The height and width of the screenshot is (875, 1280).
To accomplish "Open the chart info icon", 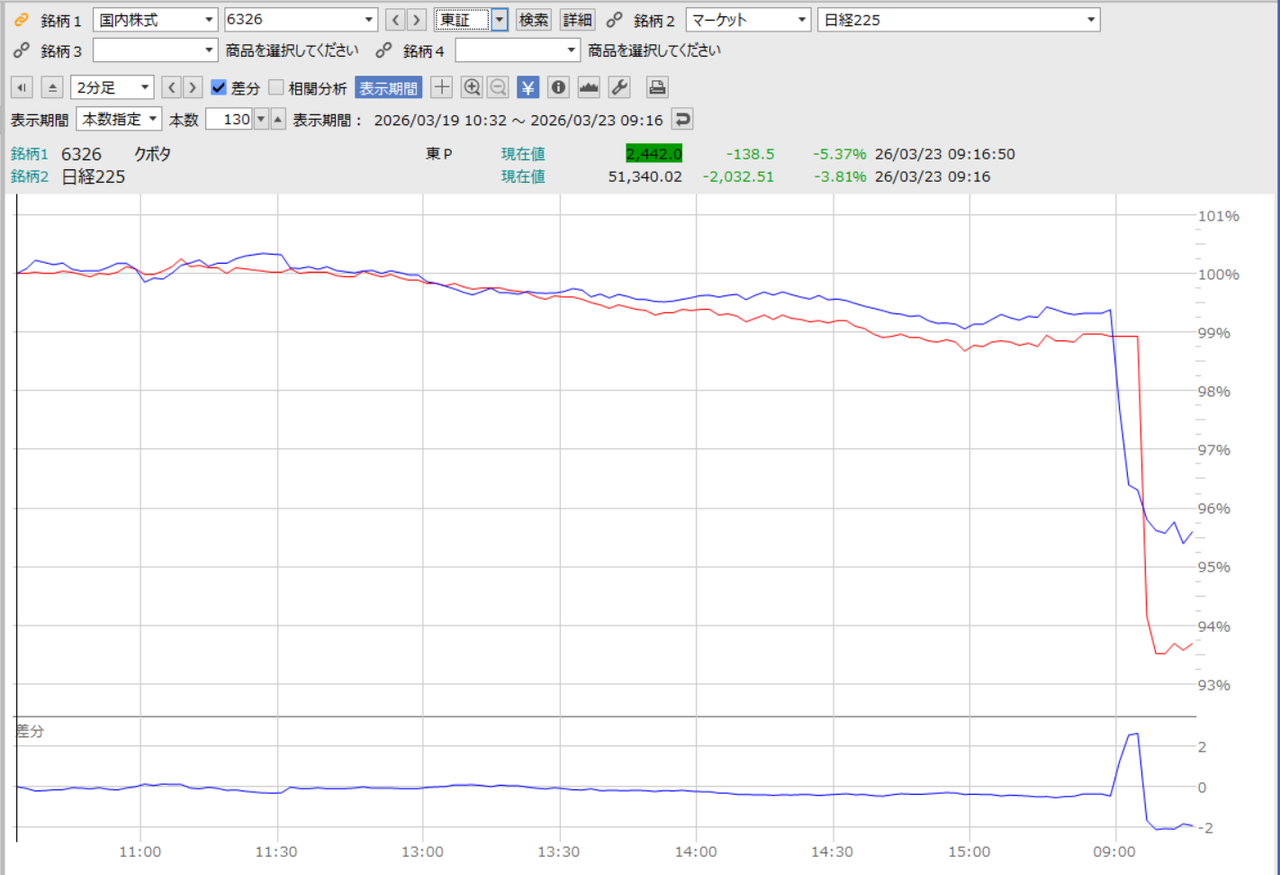I will (558, 87).
